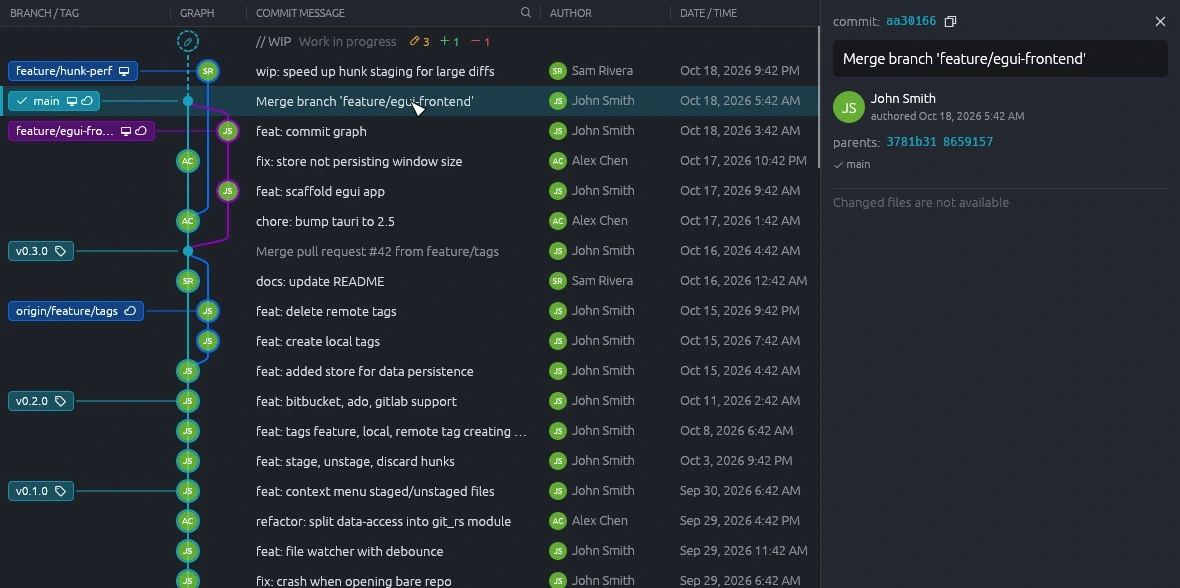1180x588 pixels.
Task: Select 'feat: stage, unstage, discard hunks' commit
Action: coord(409,461)
